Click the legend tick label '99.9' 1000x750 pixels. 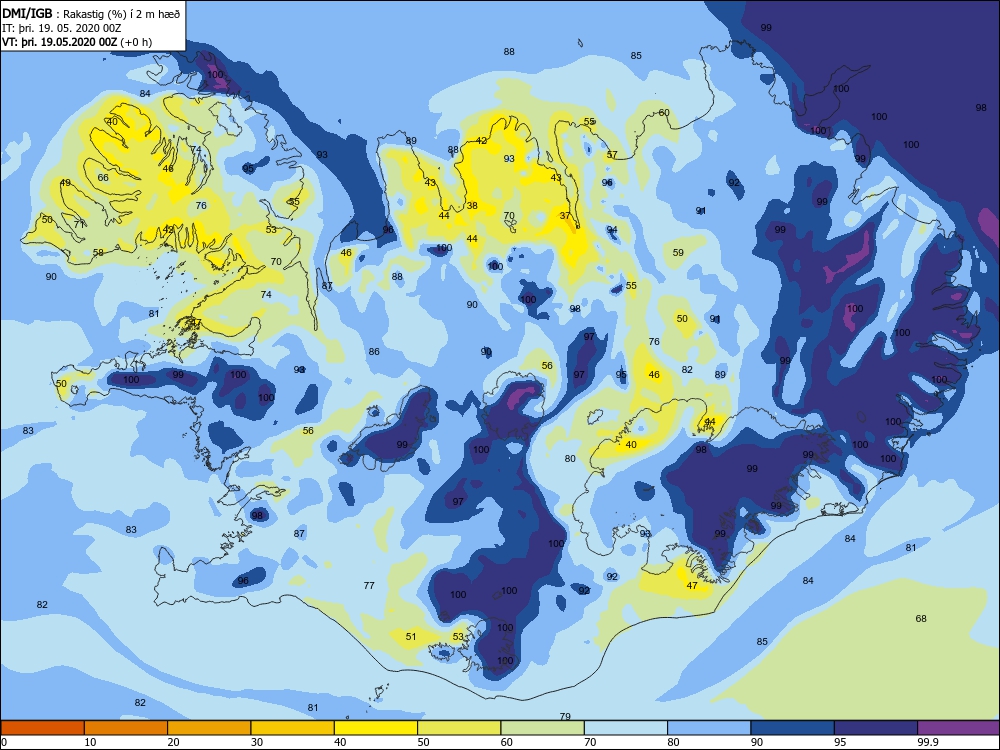point(928,742)
